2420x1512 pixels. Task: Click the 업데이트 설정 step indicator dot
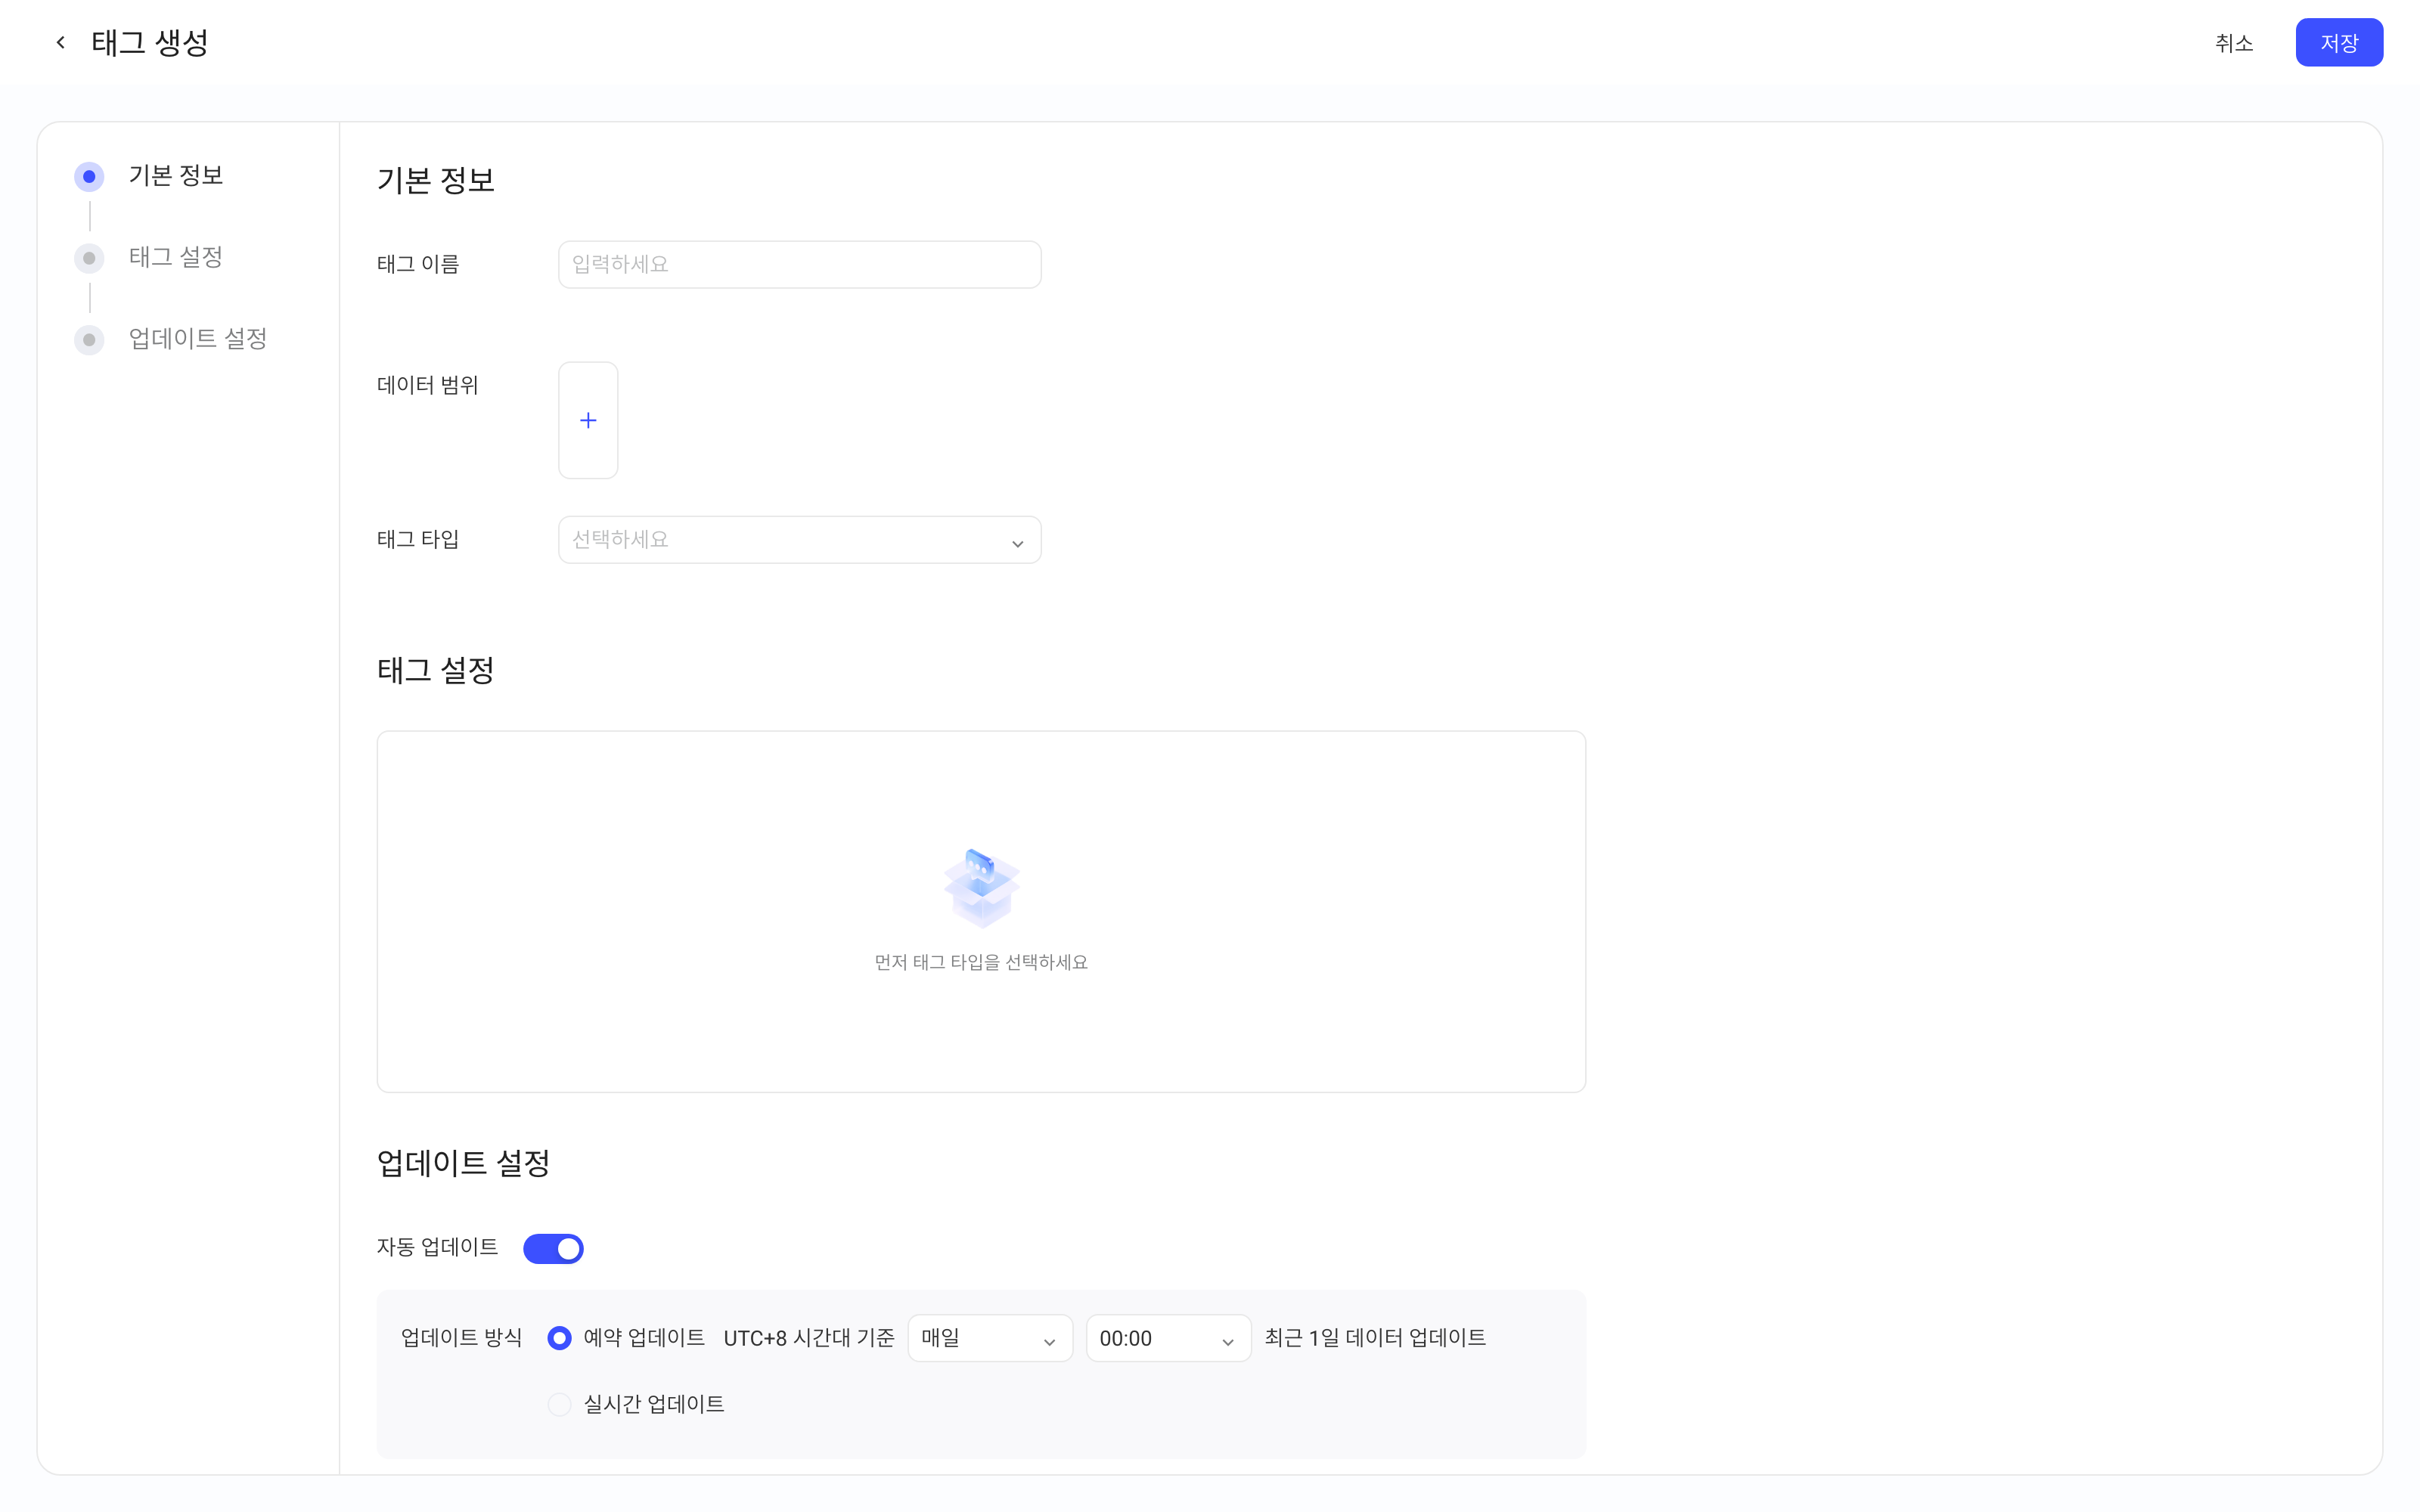click(89, 340)
